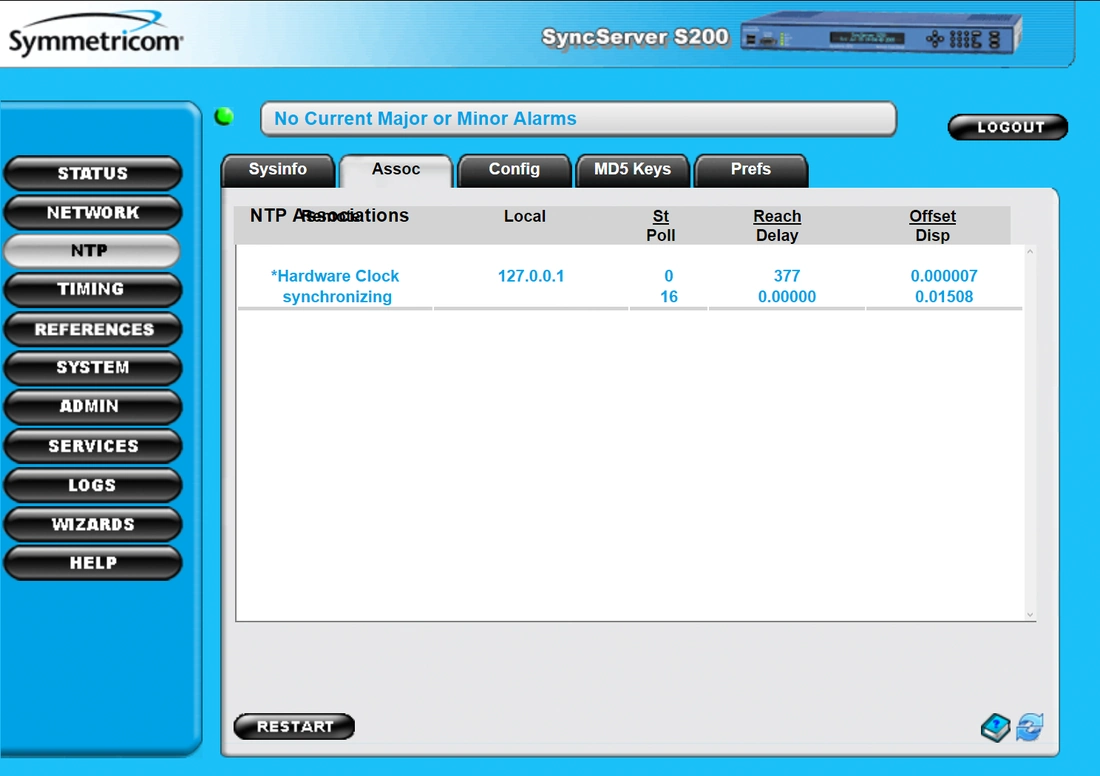
Task: Click the Symmetricom logo
Action: [95, 34]
